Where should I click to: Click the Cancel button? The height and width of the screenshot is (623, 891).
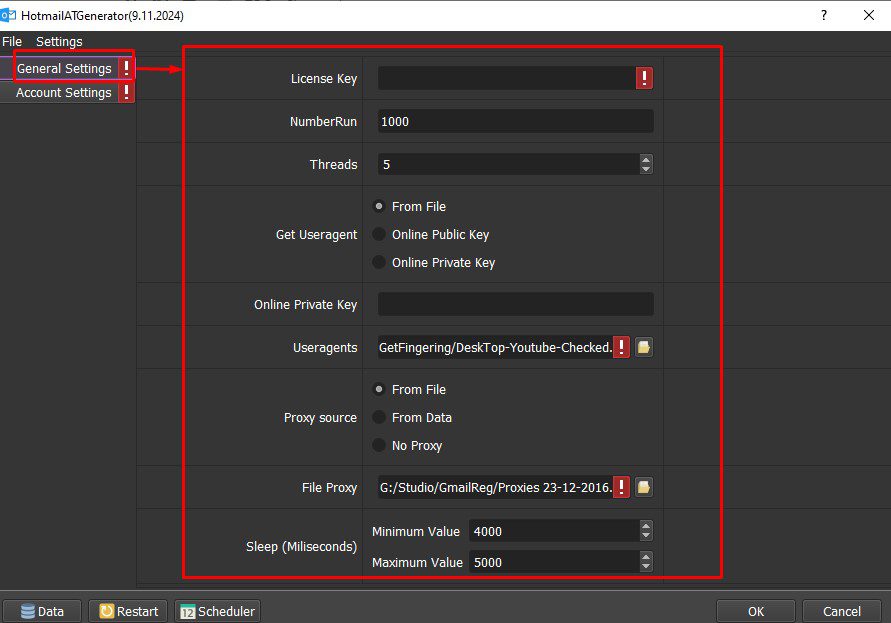pyautogui.click(x=842, y=612)
